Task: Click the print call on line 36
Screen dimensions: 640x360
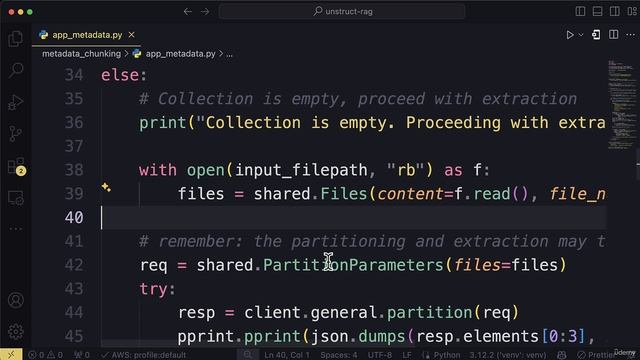Action: (x=162, y=123)
